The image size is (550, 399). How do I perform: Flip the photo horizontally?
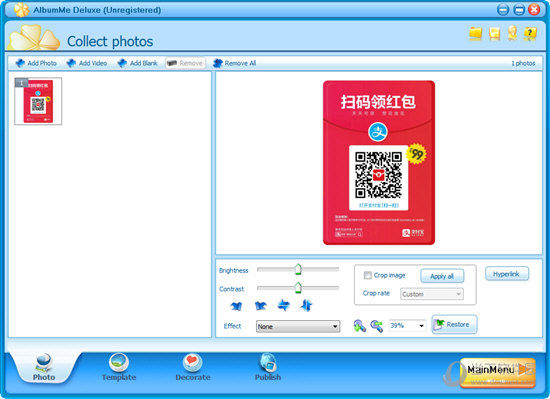283,305
